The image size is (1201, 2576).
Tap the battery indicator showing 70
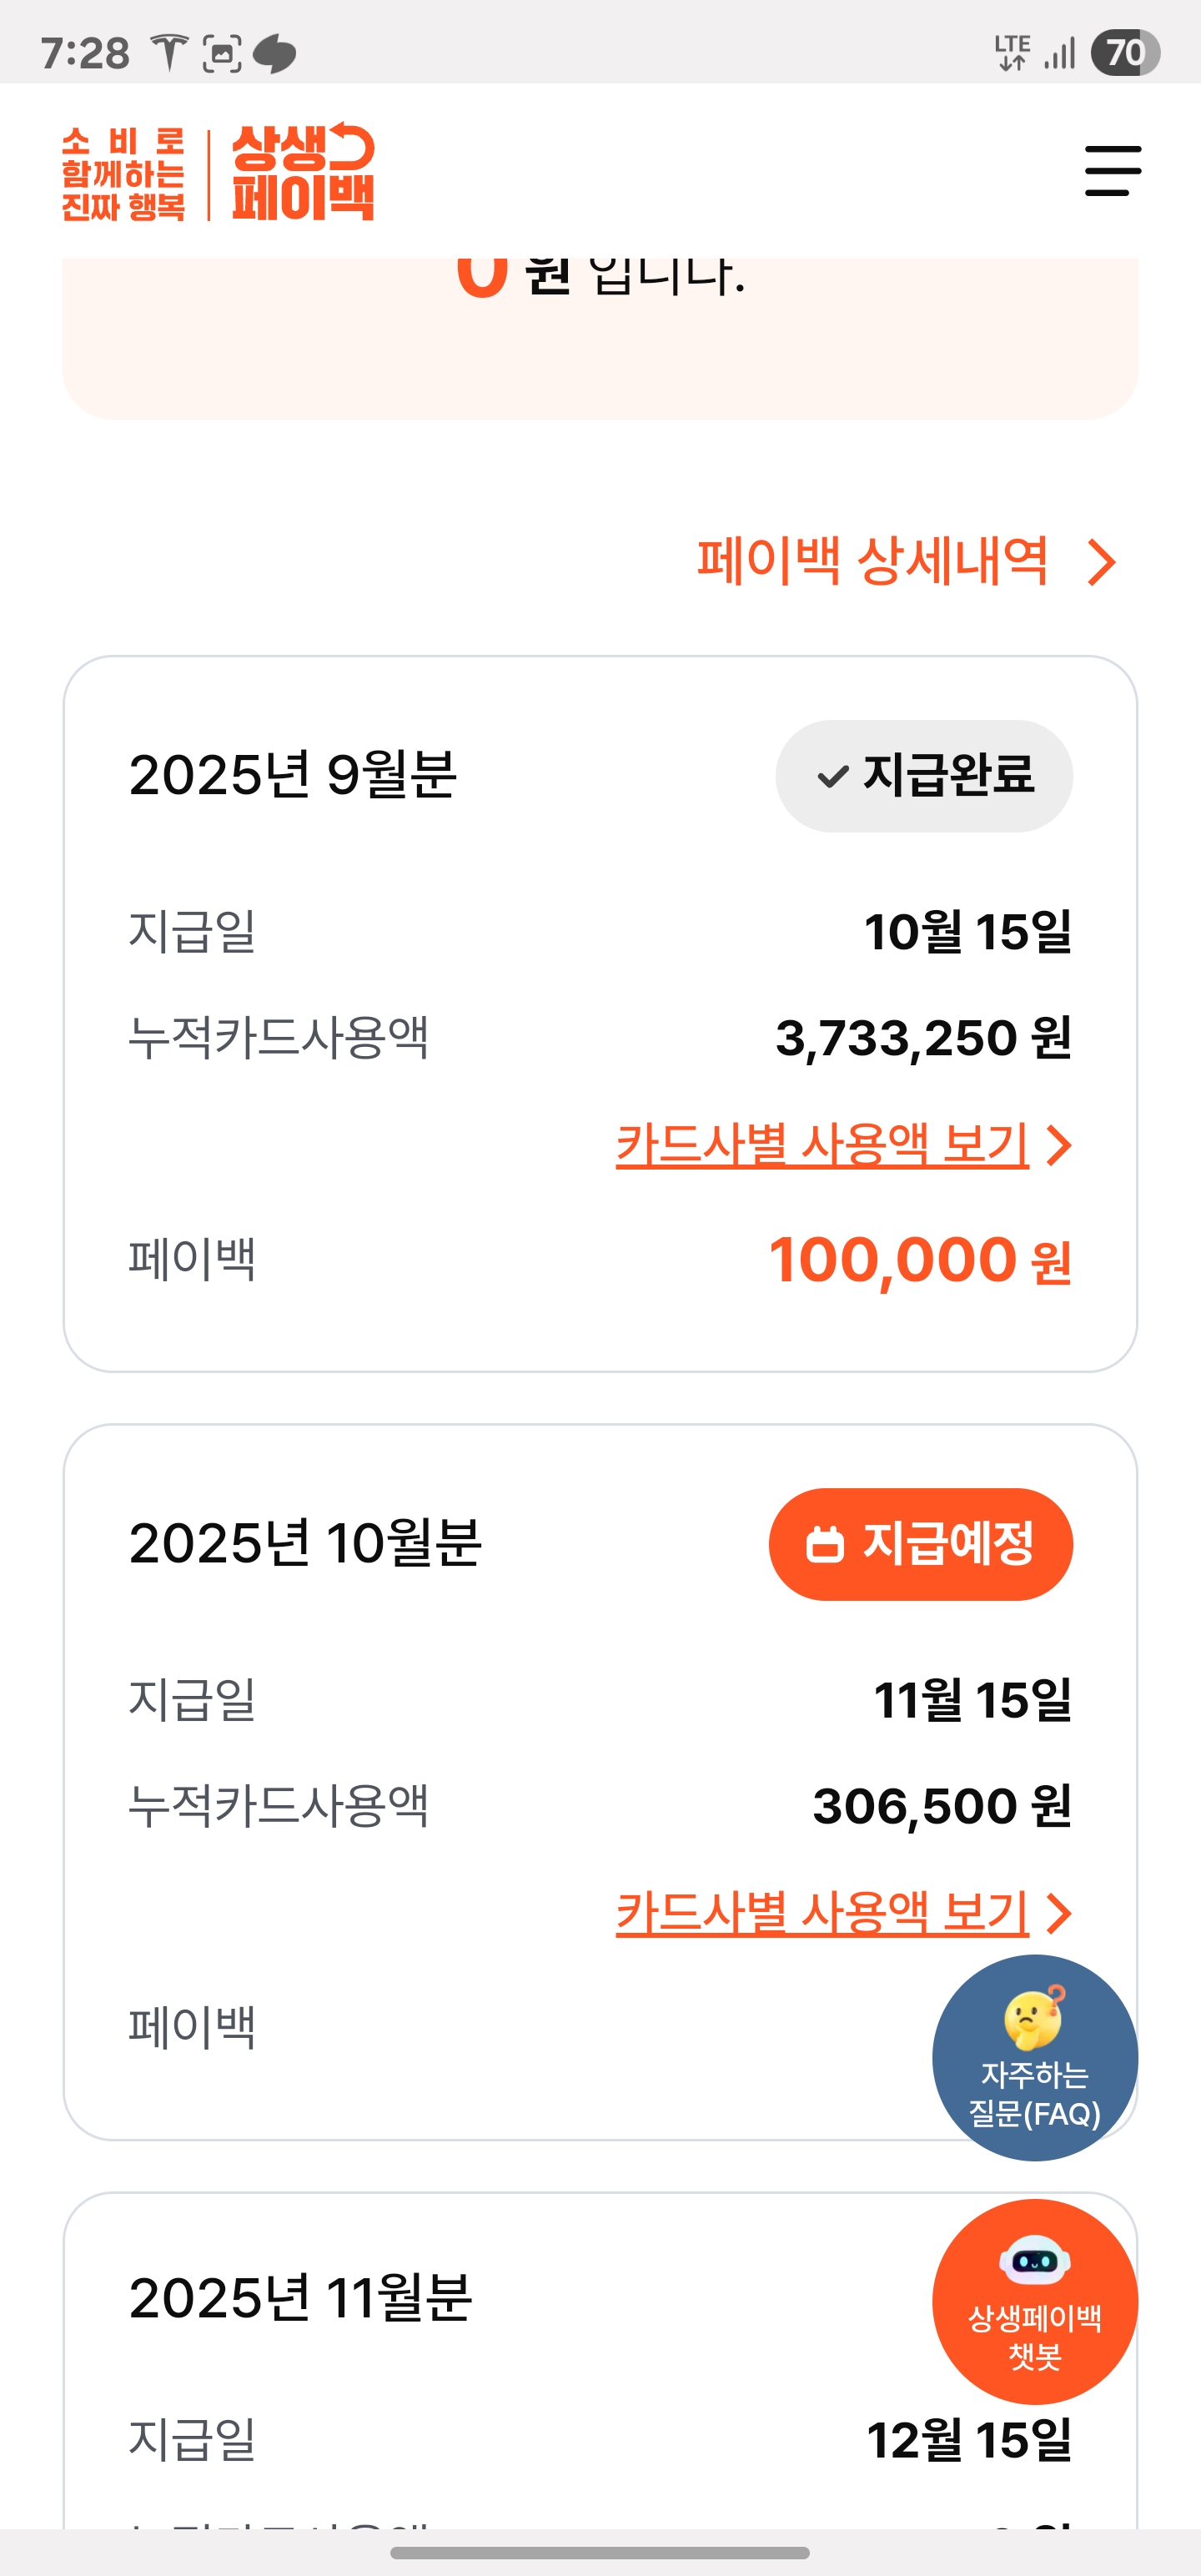(x=1125, y=52)
